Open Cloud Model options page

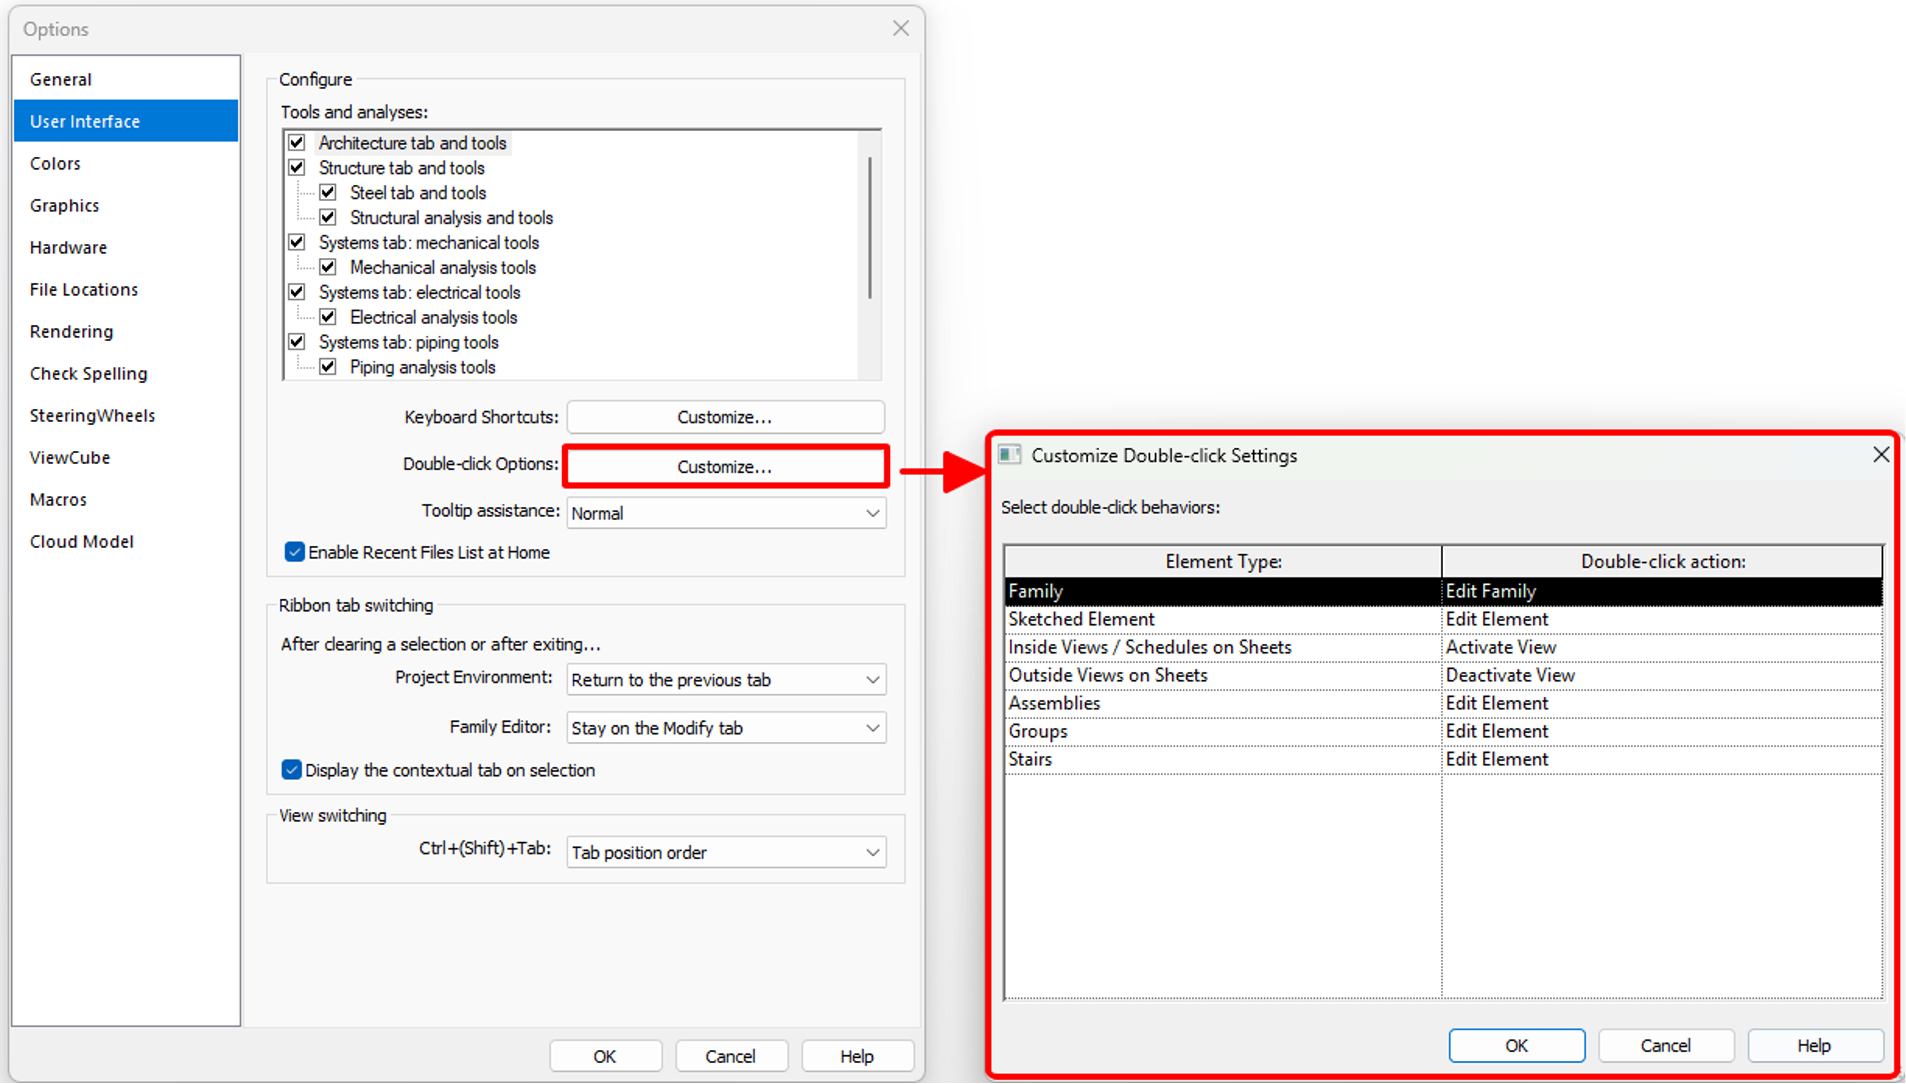click(x=126, y=541)
